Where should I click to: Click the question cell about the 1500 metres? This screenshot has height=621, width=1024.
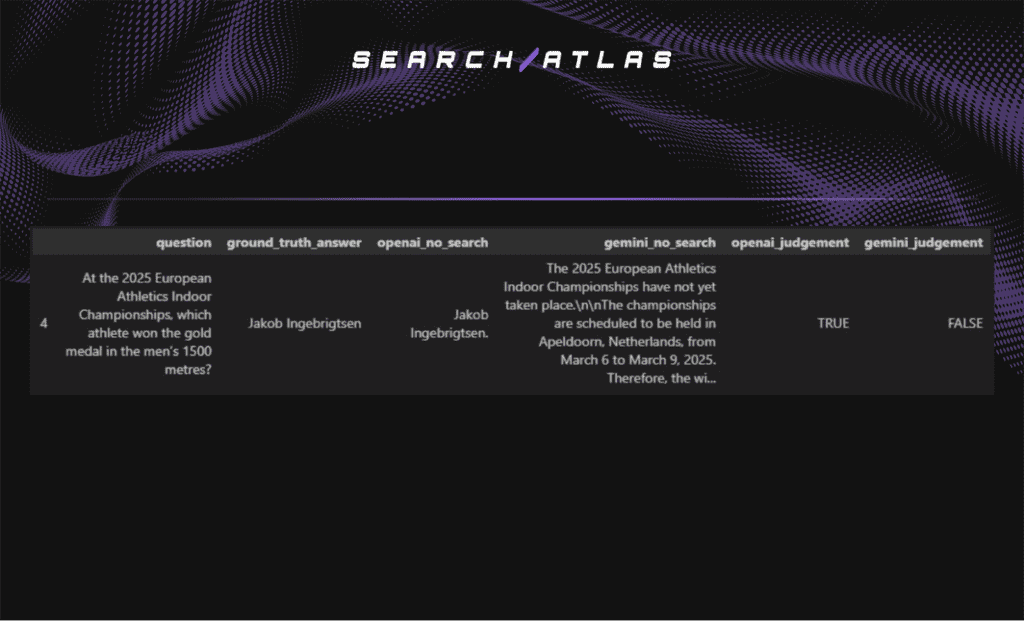point(147,324)
